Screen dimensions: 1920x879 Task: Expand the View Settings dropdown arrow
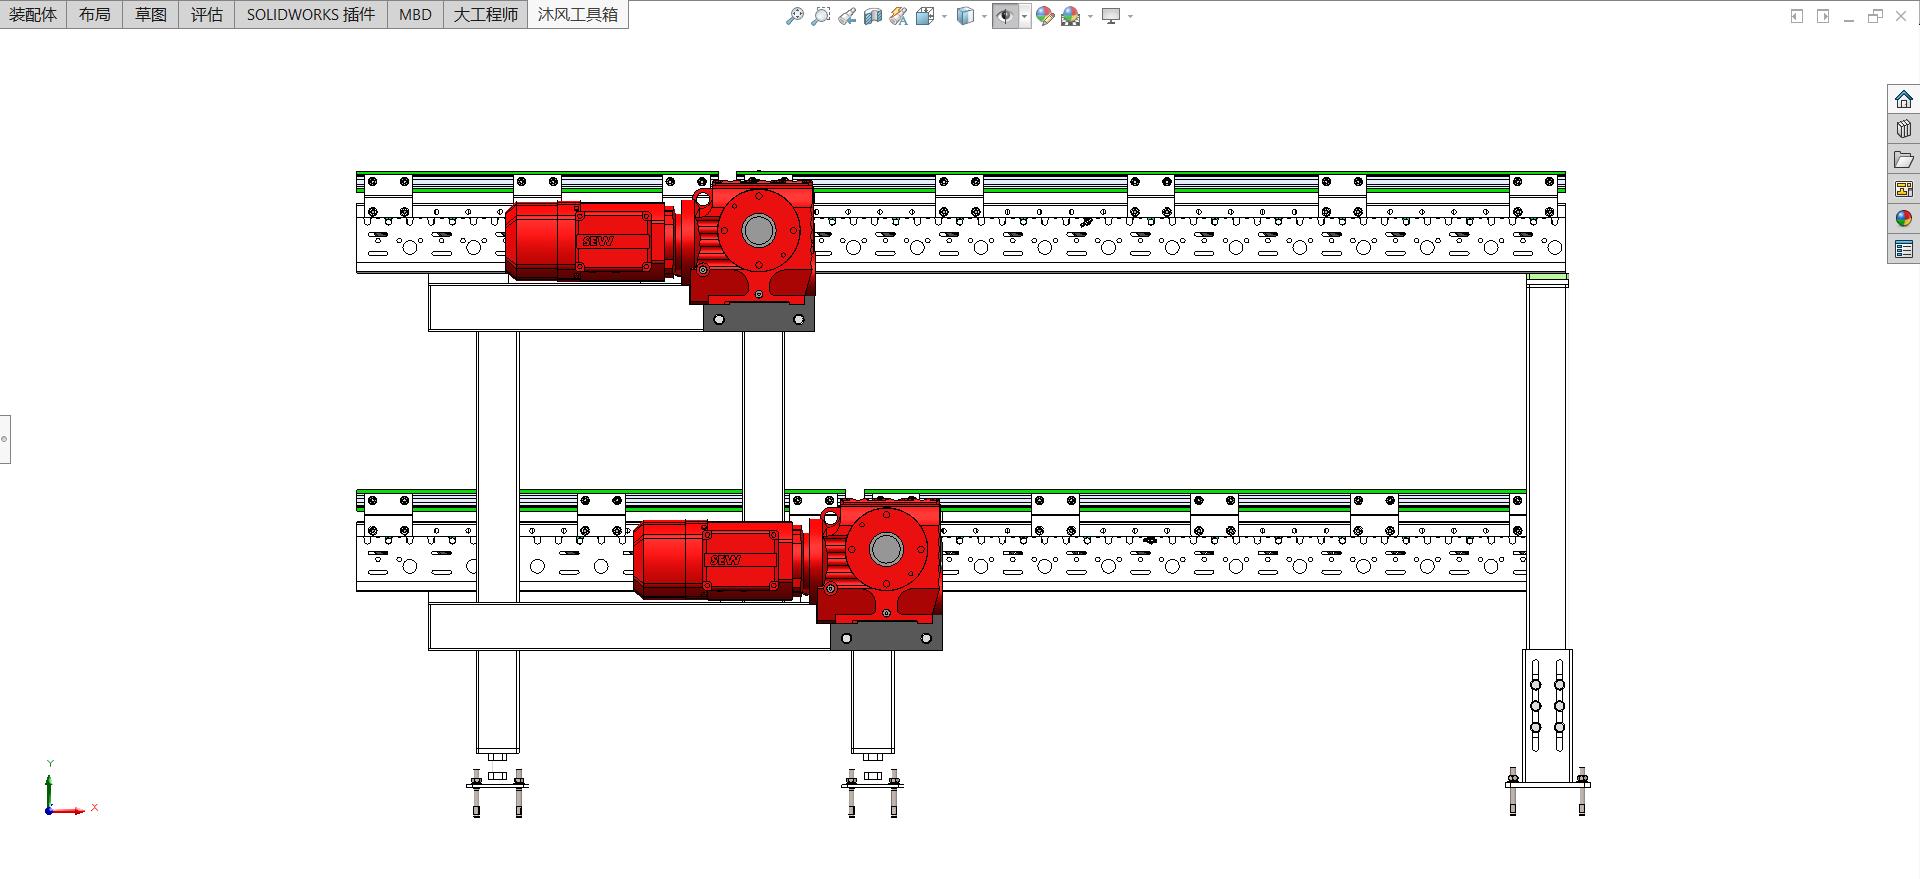(1130, 16)
